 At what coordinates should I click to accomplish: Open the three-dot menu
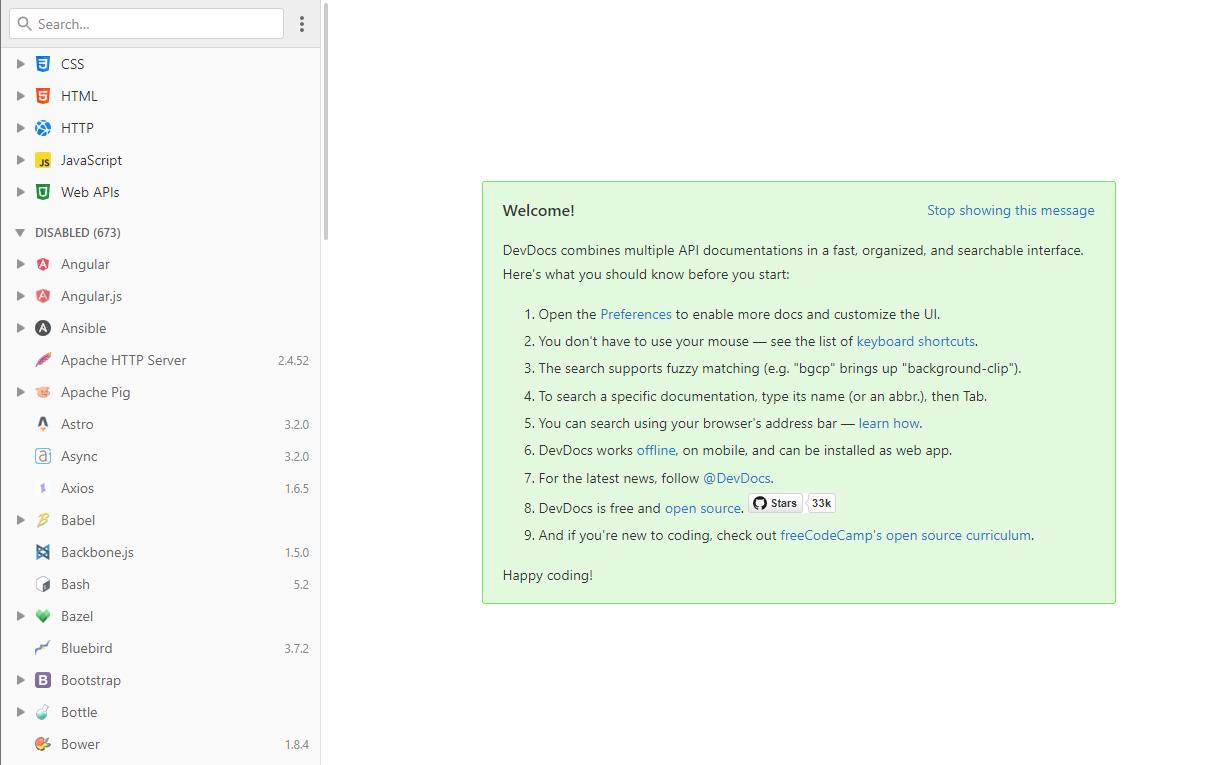pyautogui.click(x=302, y=24)
